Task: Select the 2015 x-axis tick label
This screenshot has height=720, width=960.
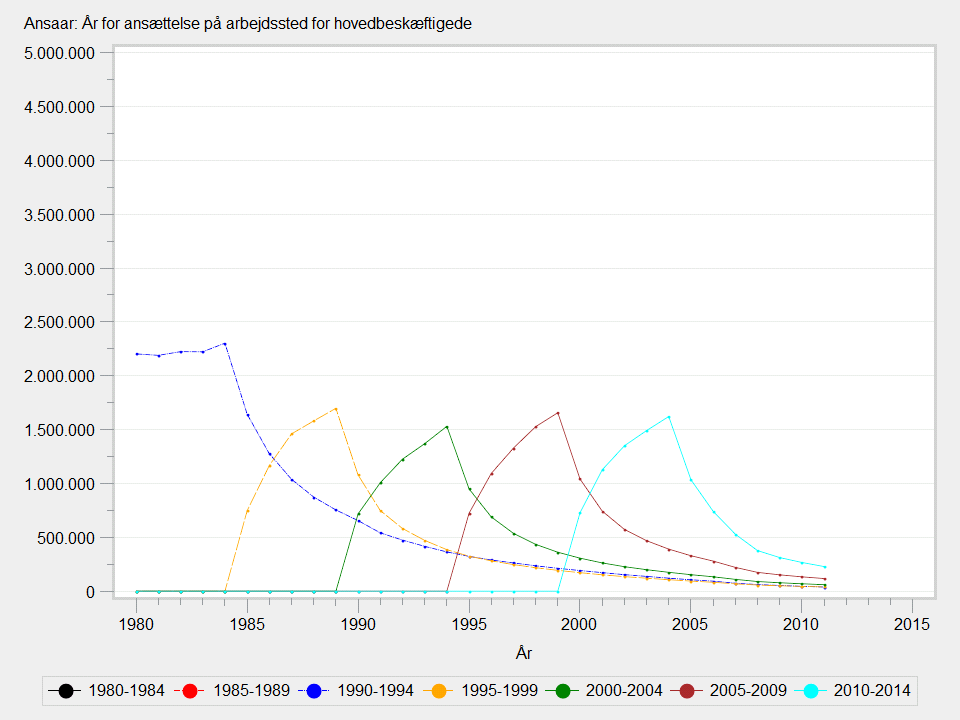Action: [x=912, y=624]
